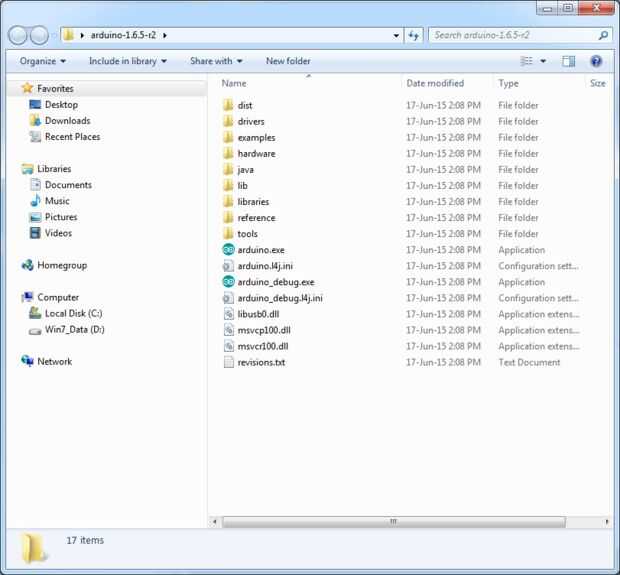Click the change view icon

pos(526,61)
